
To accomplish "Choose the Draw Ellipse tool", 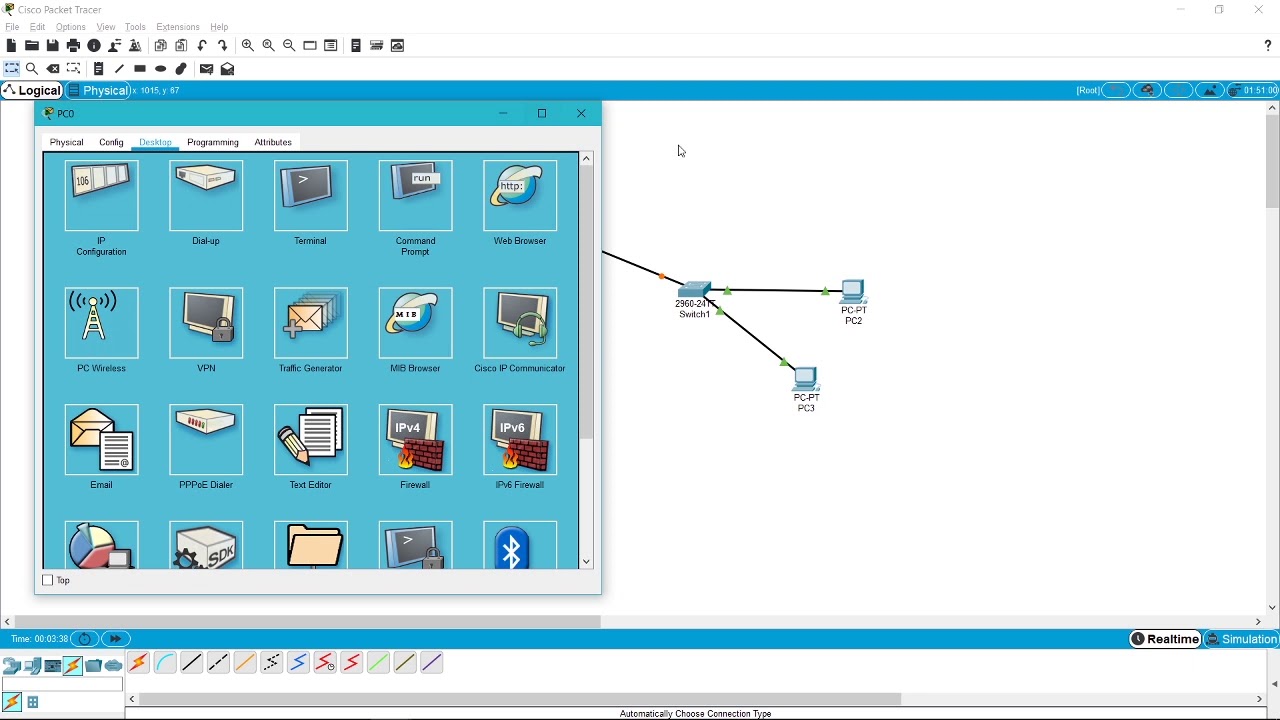I will (160, 69).
